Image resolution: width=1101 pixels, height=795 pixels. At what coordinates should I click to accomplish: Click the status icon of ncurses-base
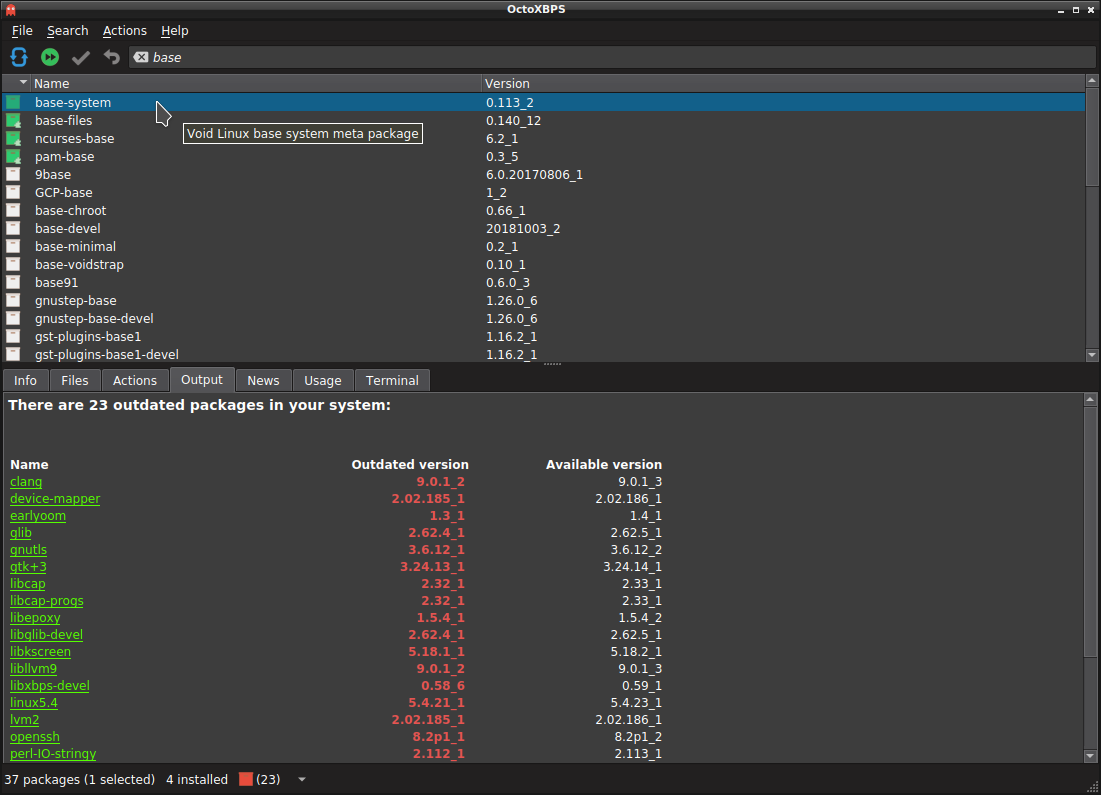point(13,138)
